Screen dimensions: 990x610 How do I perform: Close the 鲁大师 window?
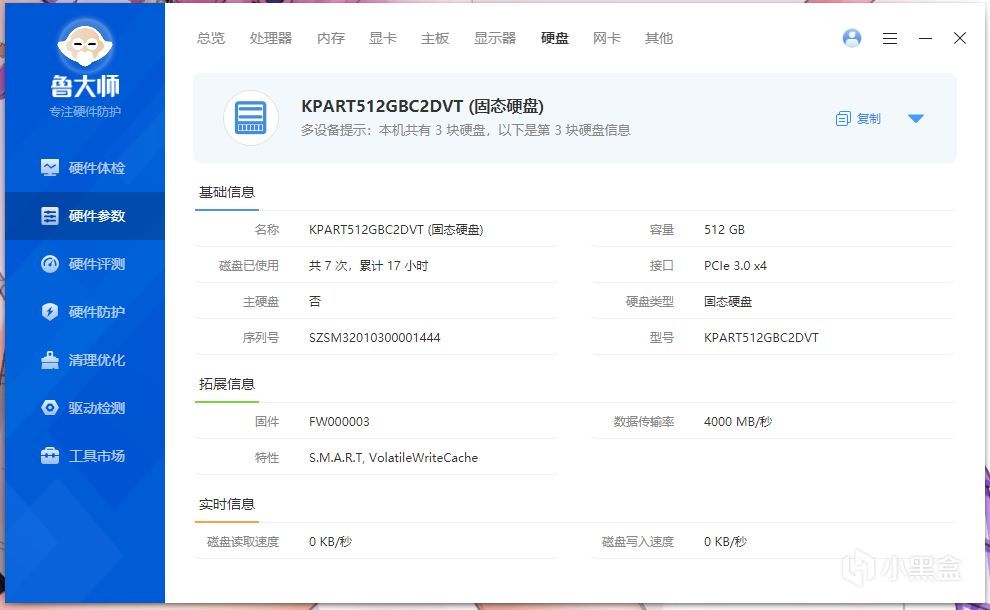click(x=960, y=39)
